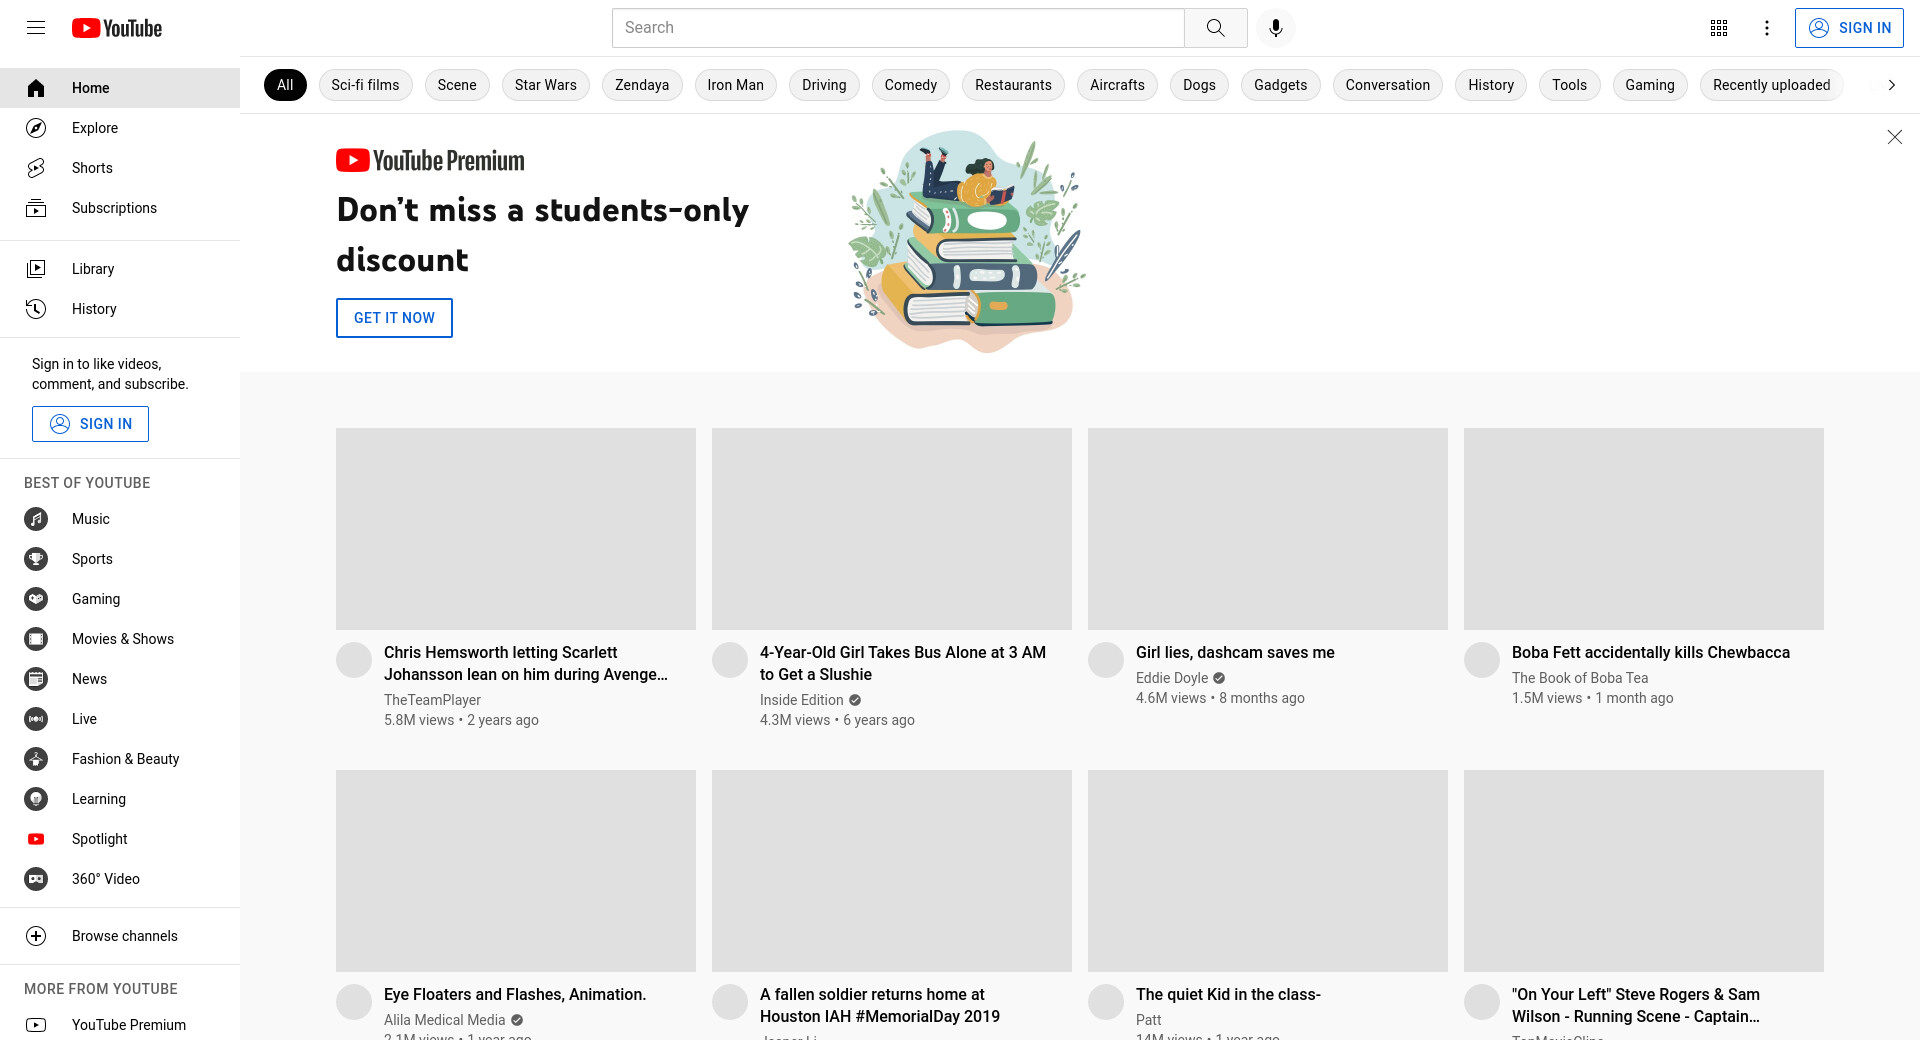Screen dimensions: 1920x1040
Task: Open History in the sidebar
Action: (120, 309)
